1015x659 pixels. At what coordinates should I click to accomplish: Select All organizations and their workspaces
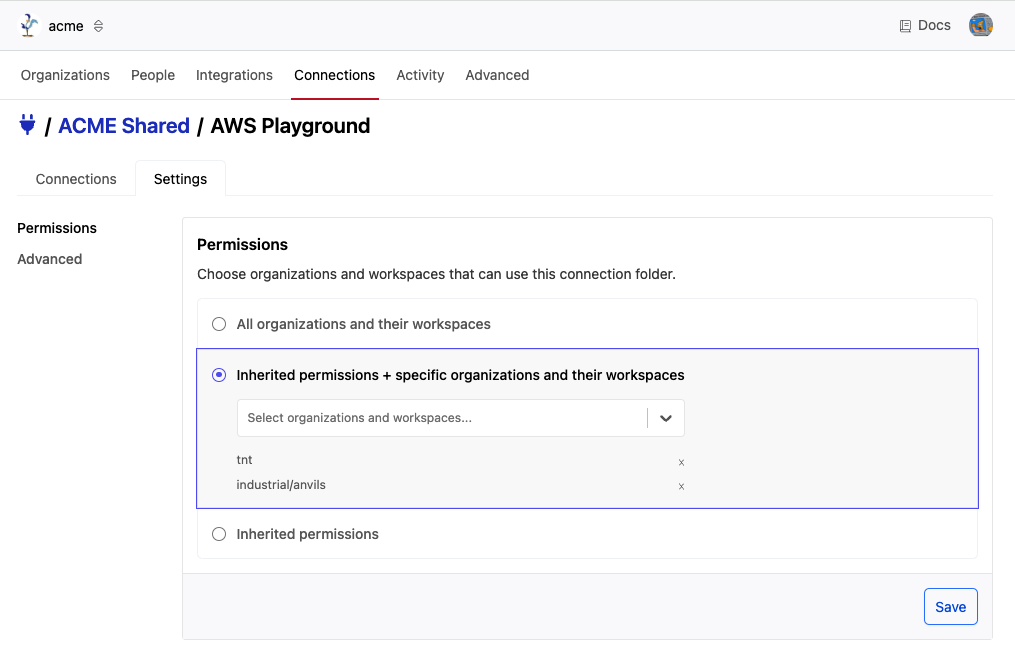pyautogui.click(x=219, y=324)
